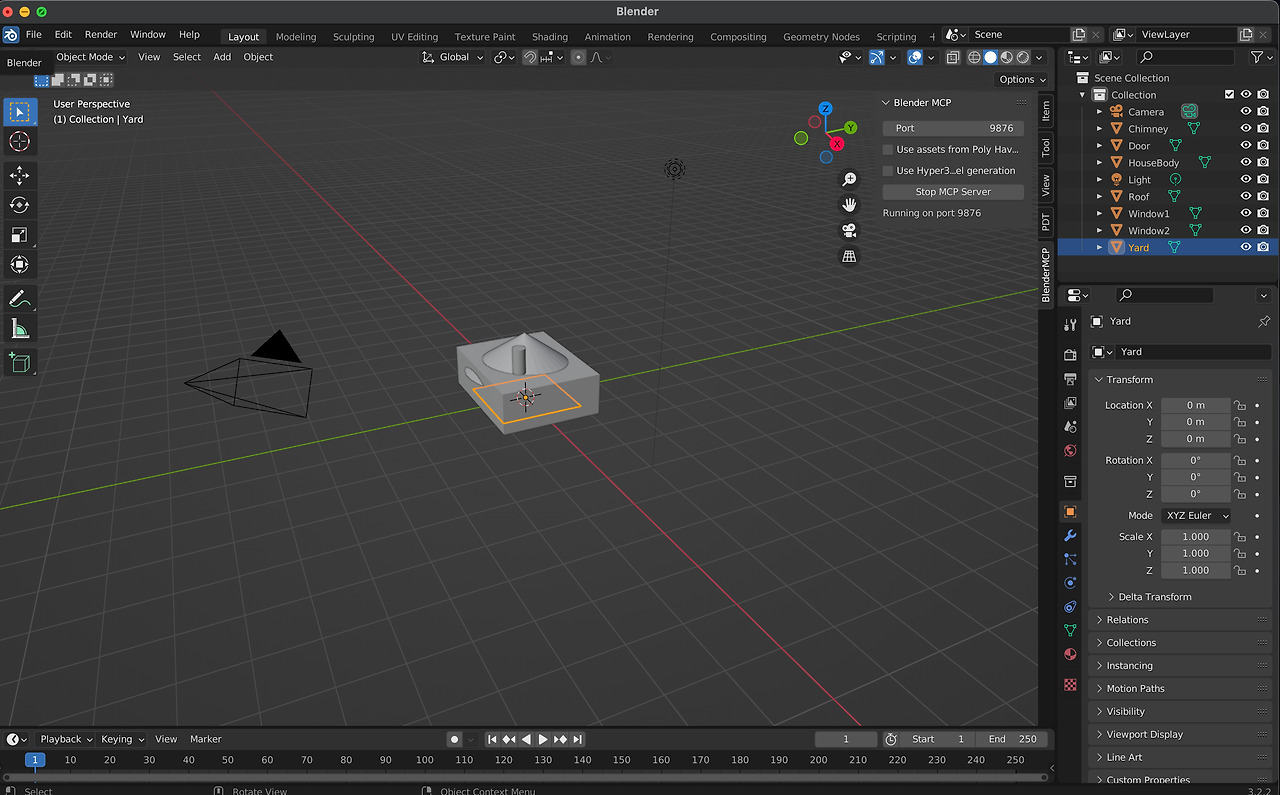
Task: Open the Render properties tab
Action: (x=1070, y=355)
